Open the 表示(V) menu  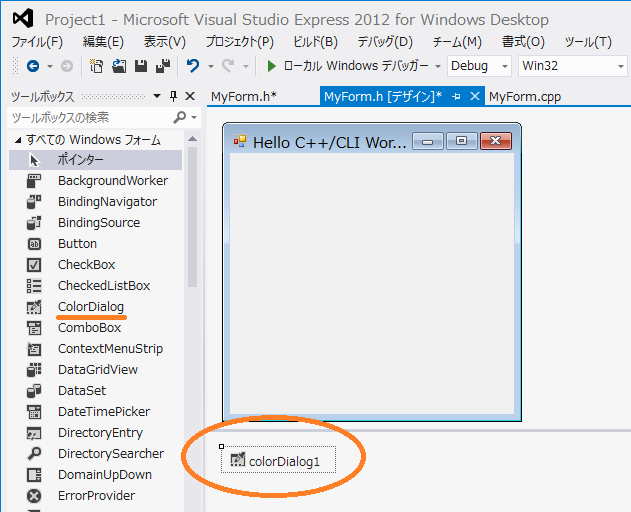[165, 42]
